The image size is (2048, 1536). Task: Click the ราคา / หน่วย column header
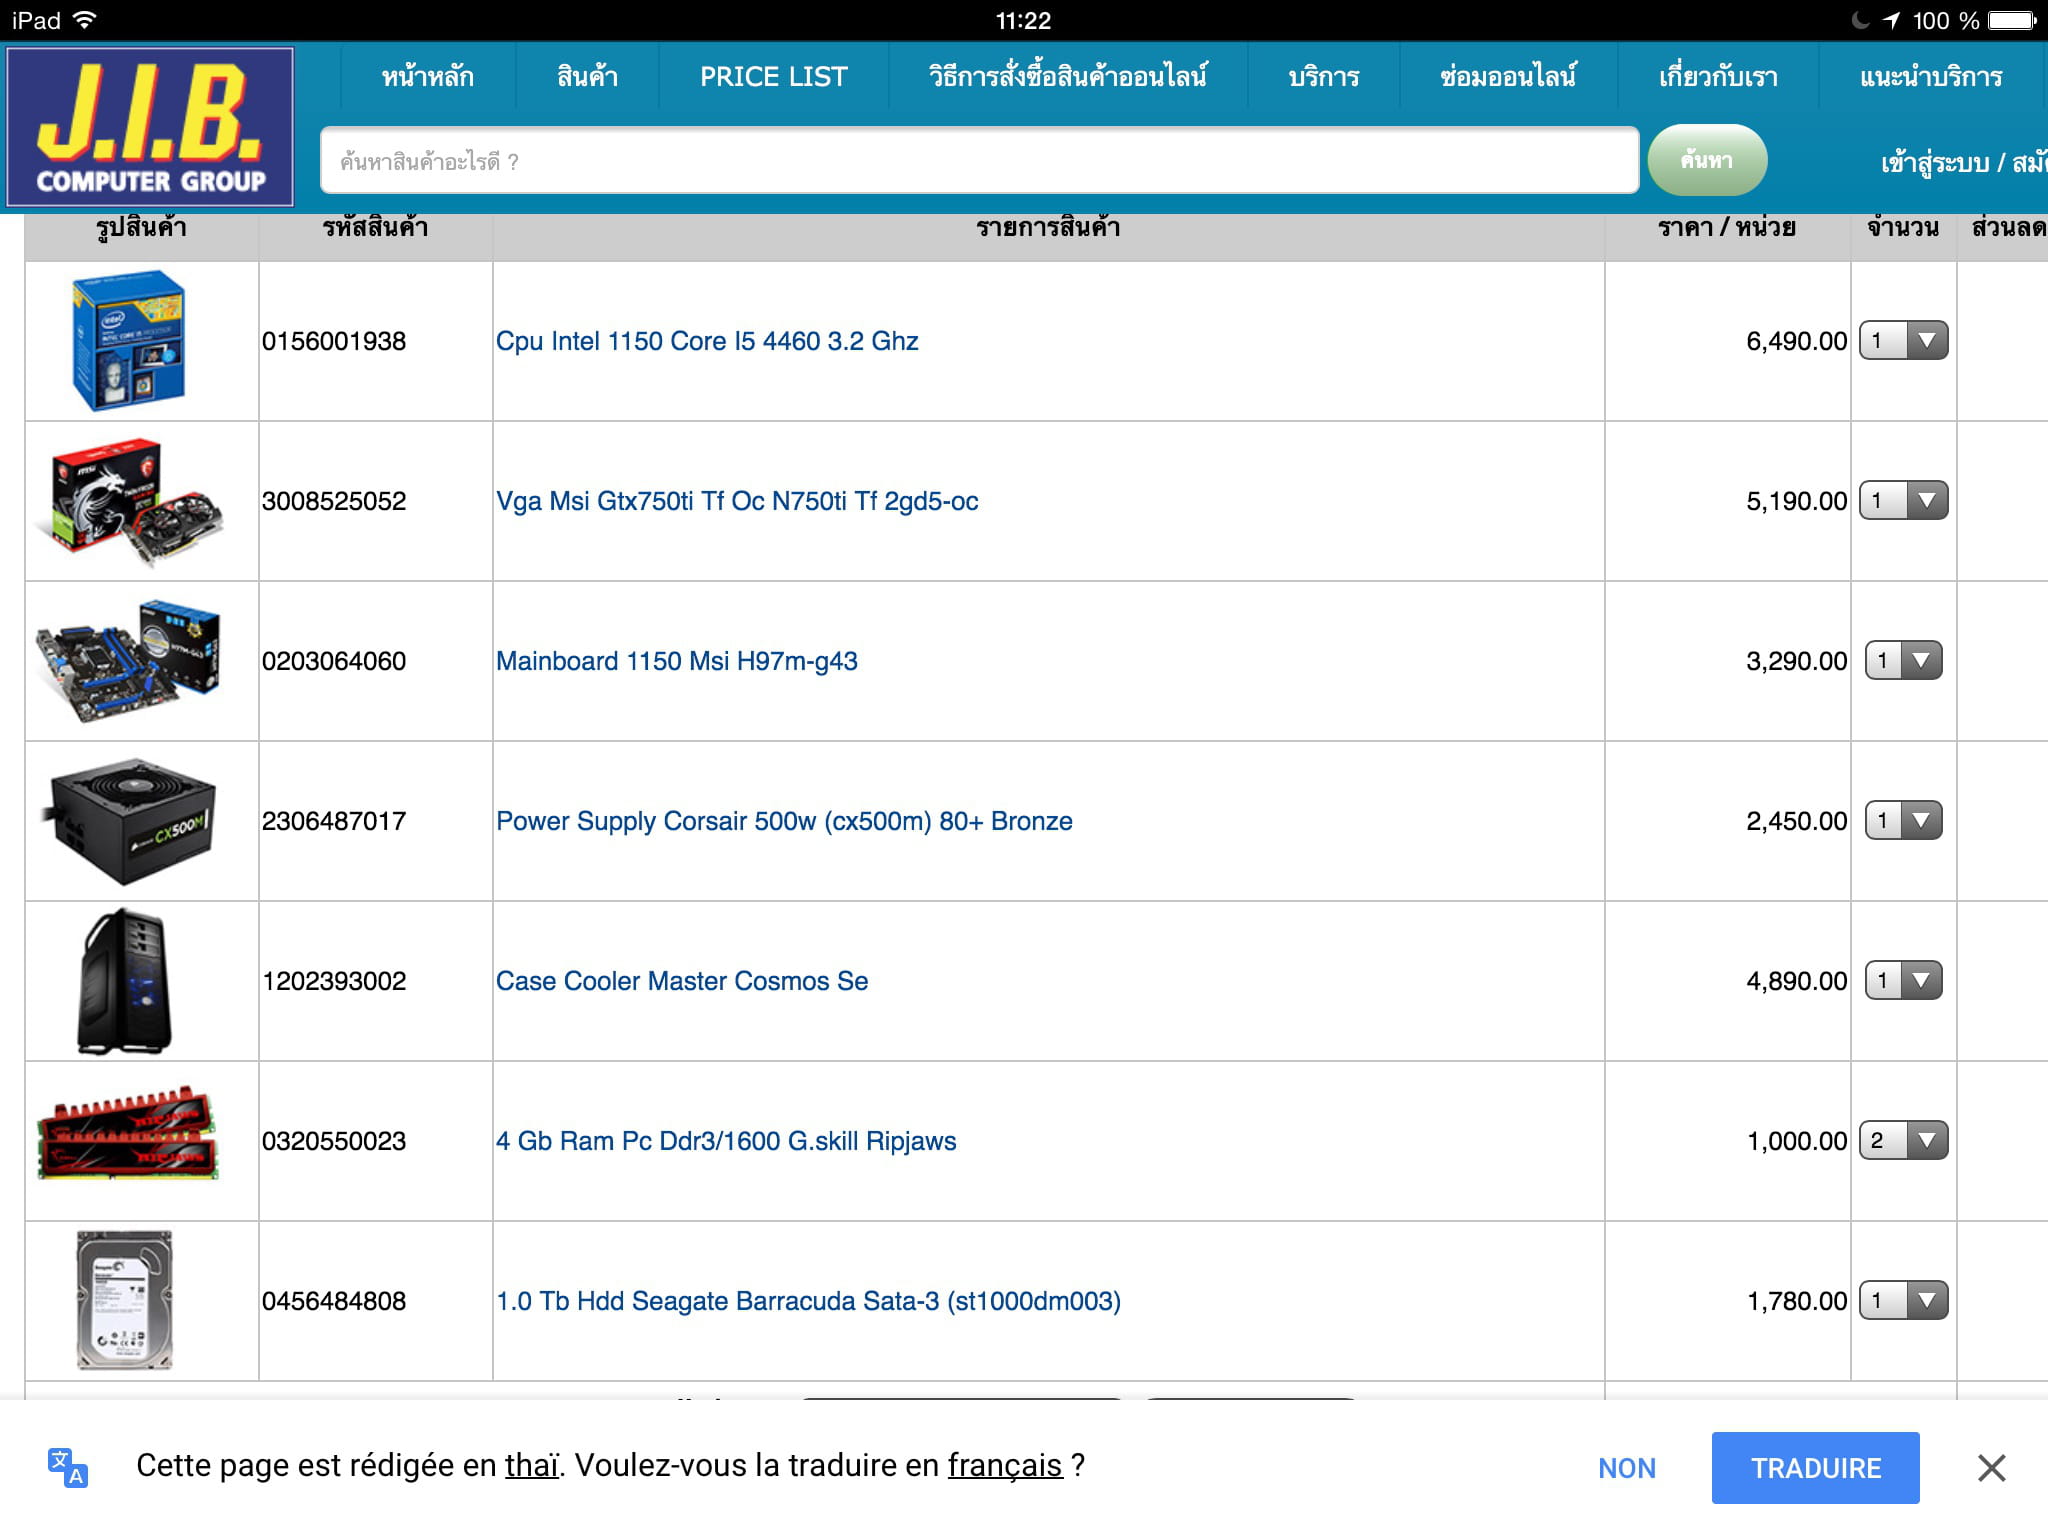(1726, 228)
